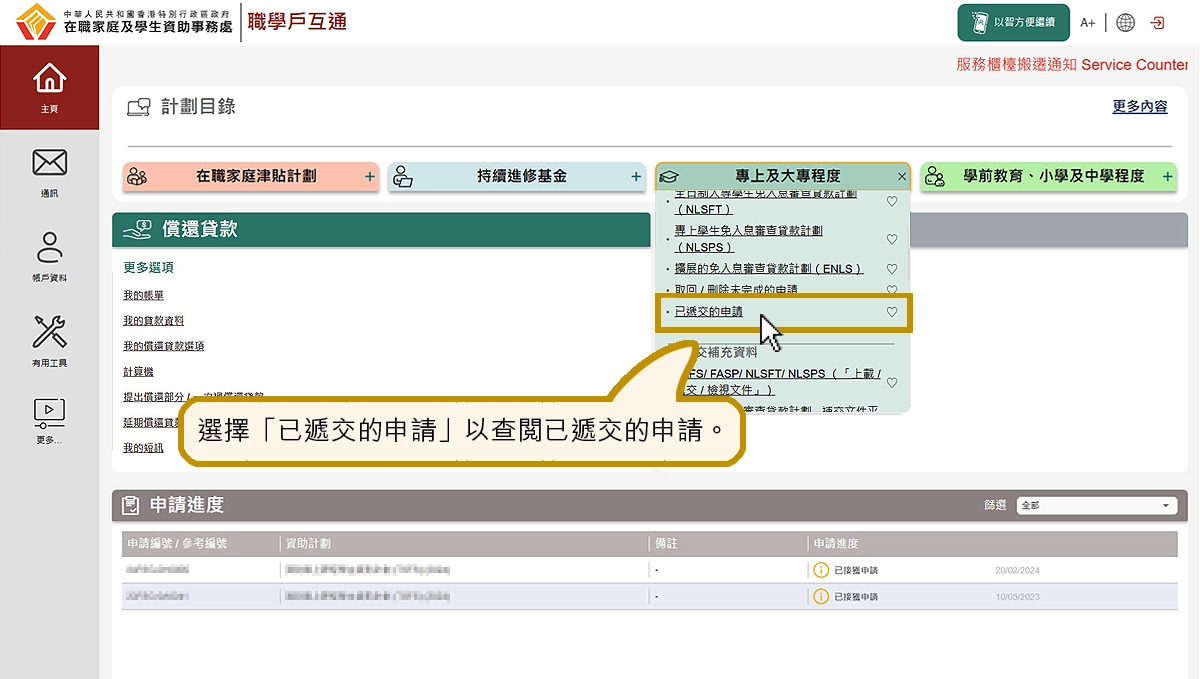Click the logout icon at top right
Screen dimensions: 1200x679
coord(1158,23)
